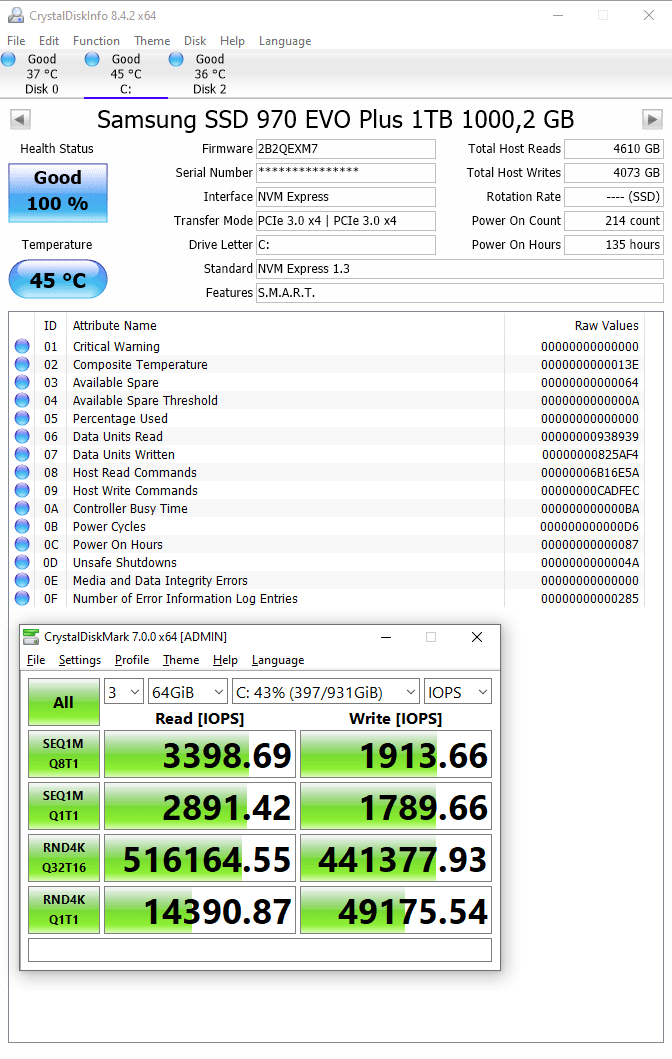
Task: Click raw value 0000000000013E
Action: click(590, 364)
